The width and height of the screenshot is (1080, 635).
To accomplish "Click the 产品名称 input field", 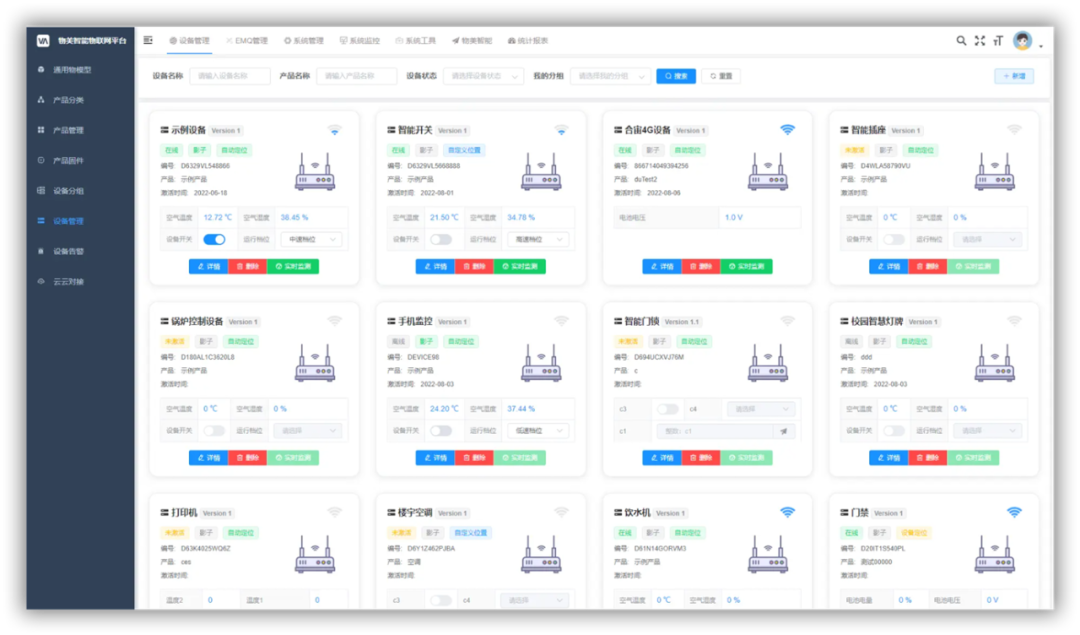I will point(357,76).
